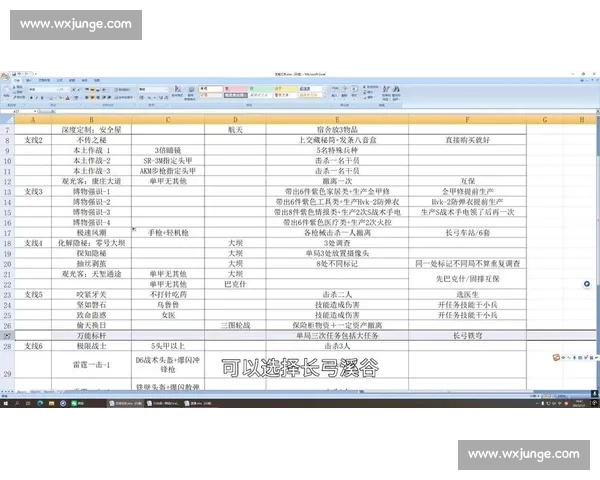Screen dimensions: 600x480
Task: Expand the Name Box dropdown arrow
Action: click(35, 111)
